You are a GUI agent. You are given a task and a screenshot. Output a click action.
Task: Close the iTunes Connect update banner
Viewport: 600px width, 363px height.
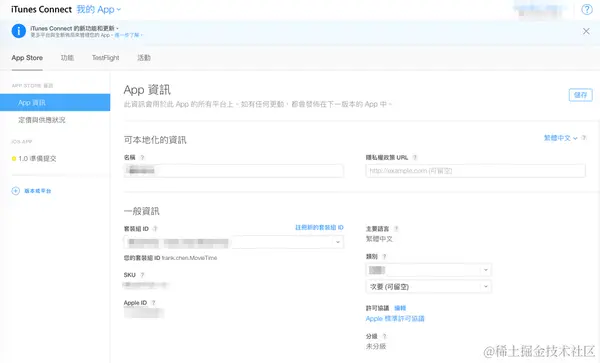(x=586, y=31)
